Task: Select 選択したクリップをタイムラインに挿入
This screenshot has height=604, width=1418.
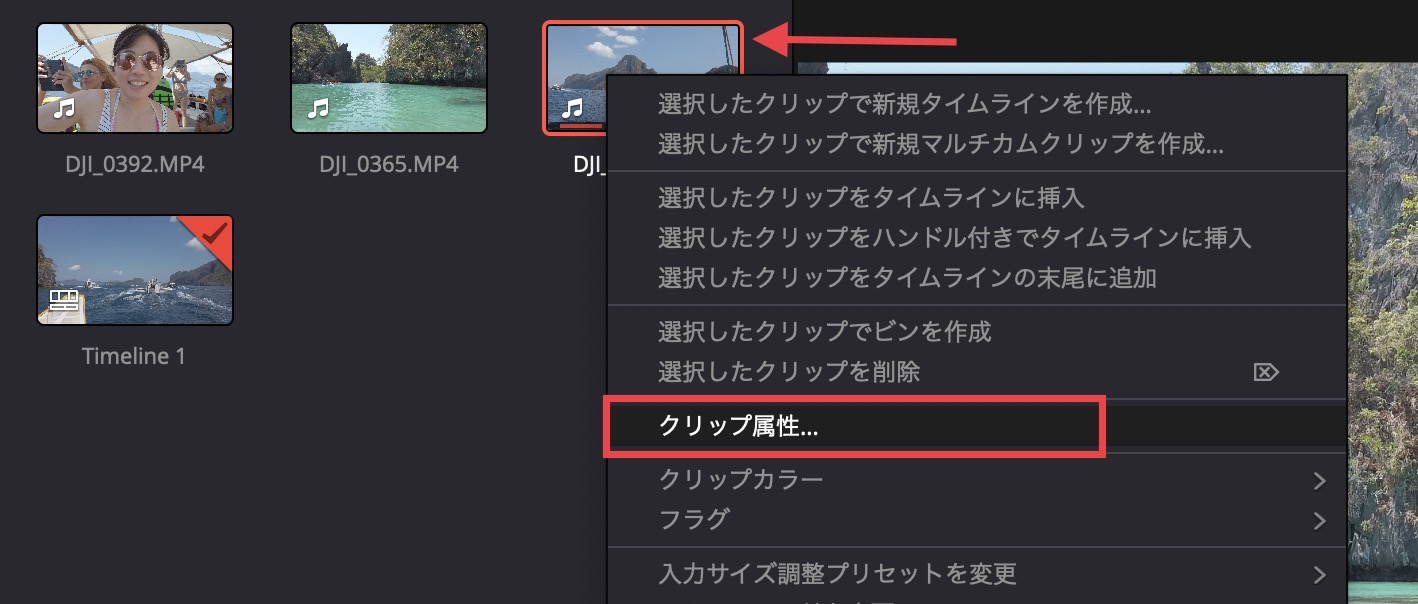Action: [x=871, y=197]
